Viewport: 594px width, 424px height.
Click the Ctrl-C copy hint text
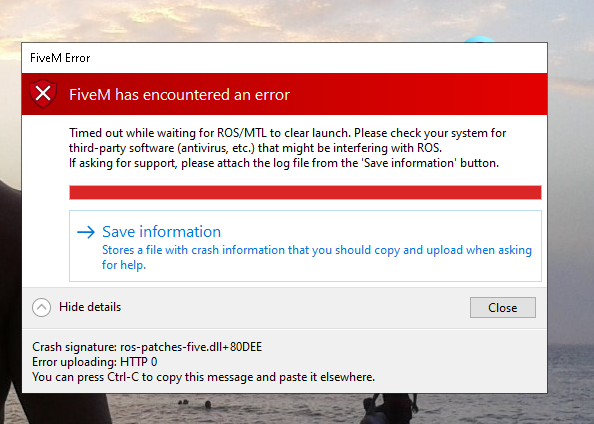pos(203,377)
